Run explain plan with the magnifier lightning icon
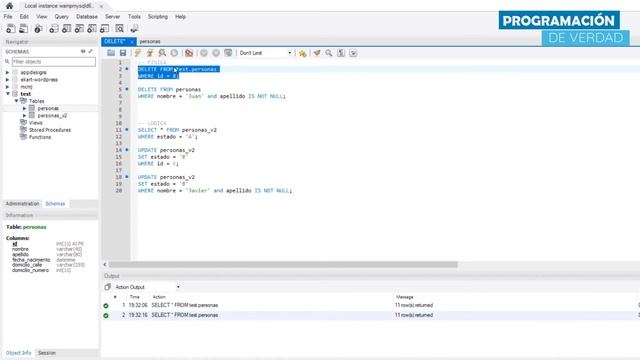 [162, 53]
